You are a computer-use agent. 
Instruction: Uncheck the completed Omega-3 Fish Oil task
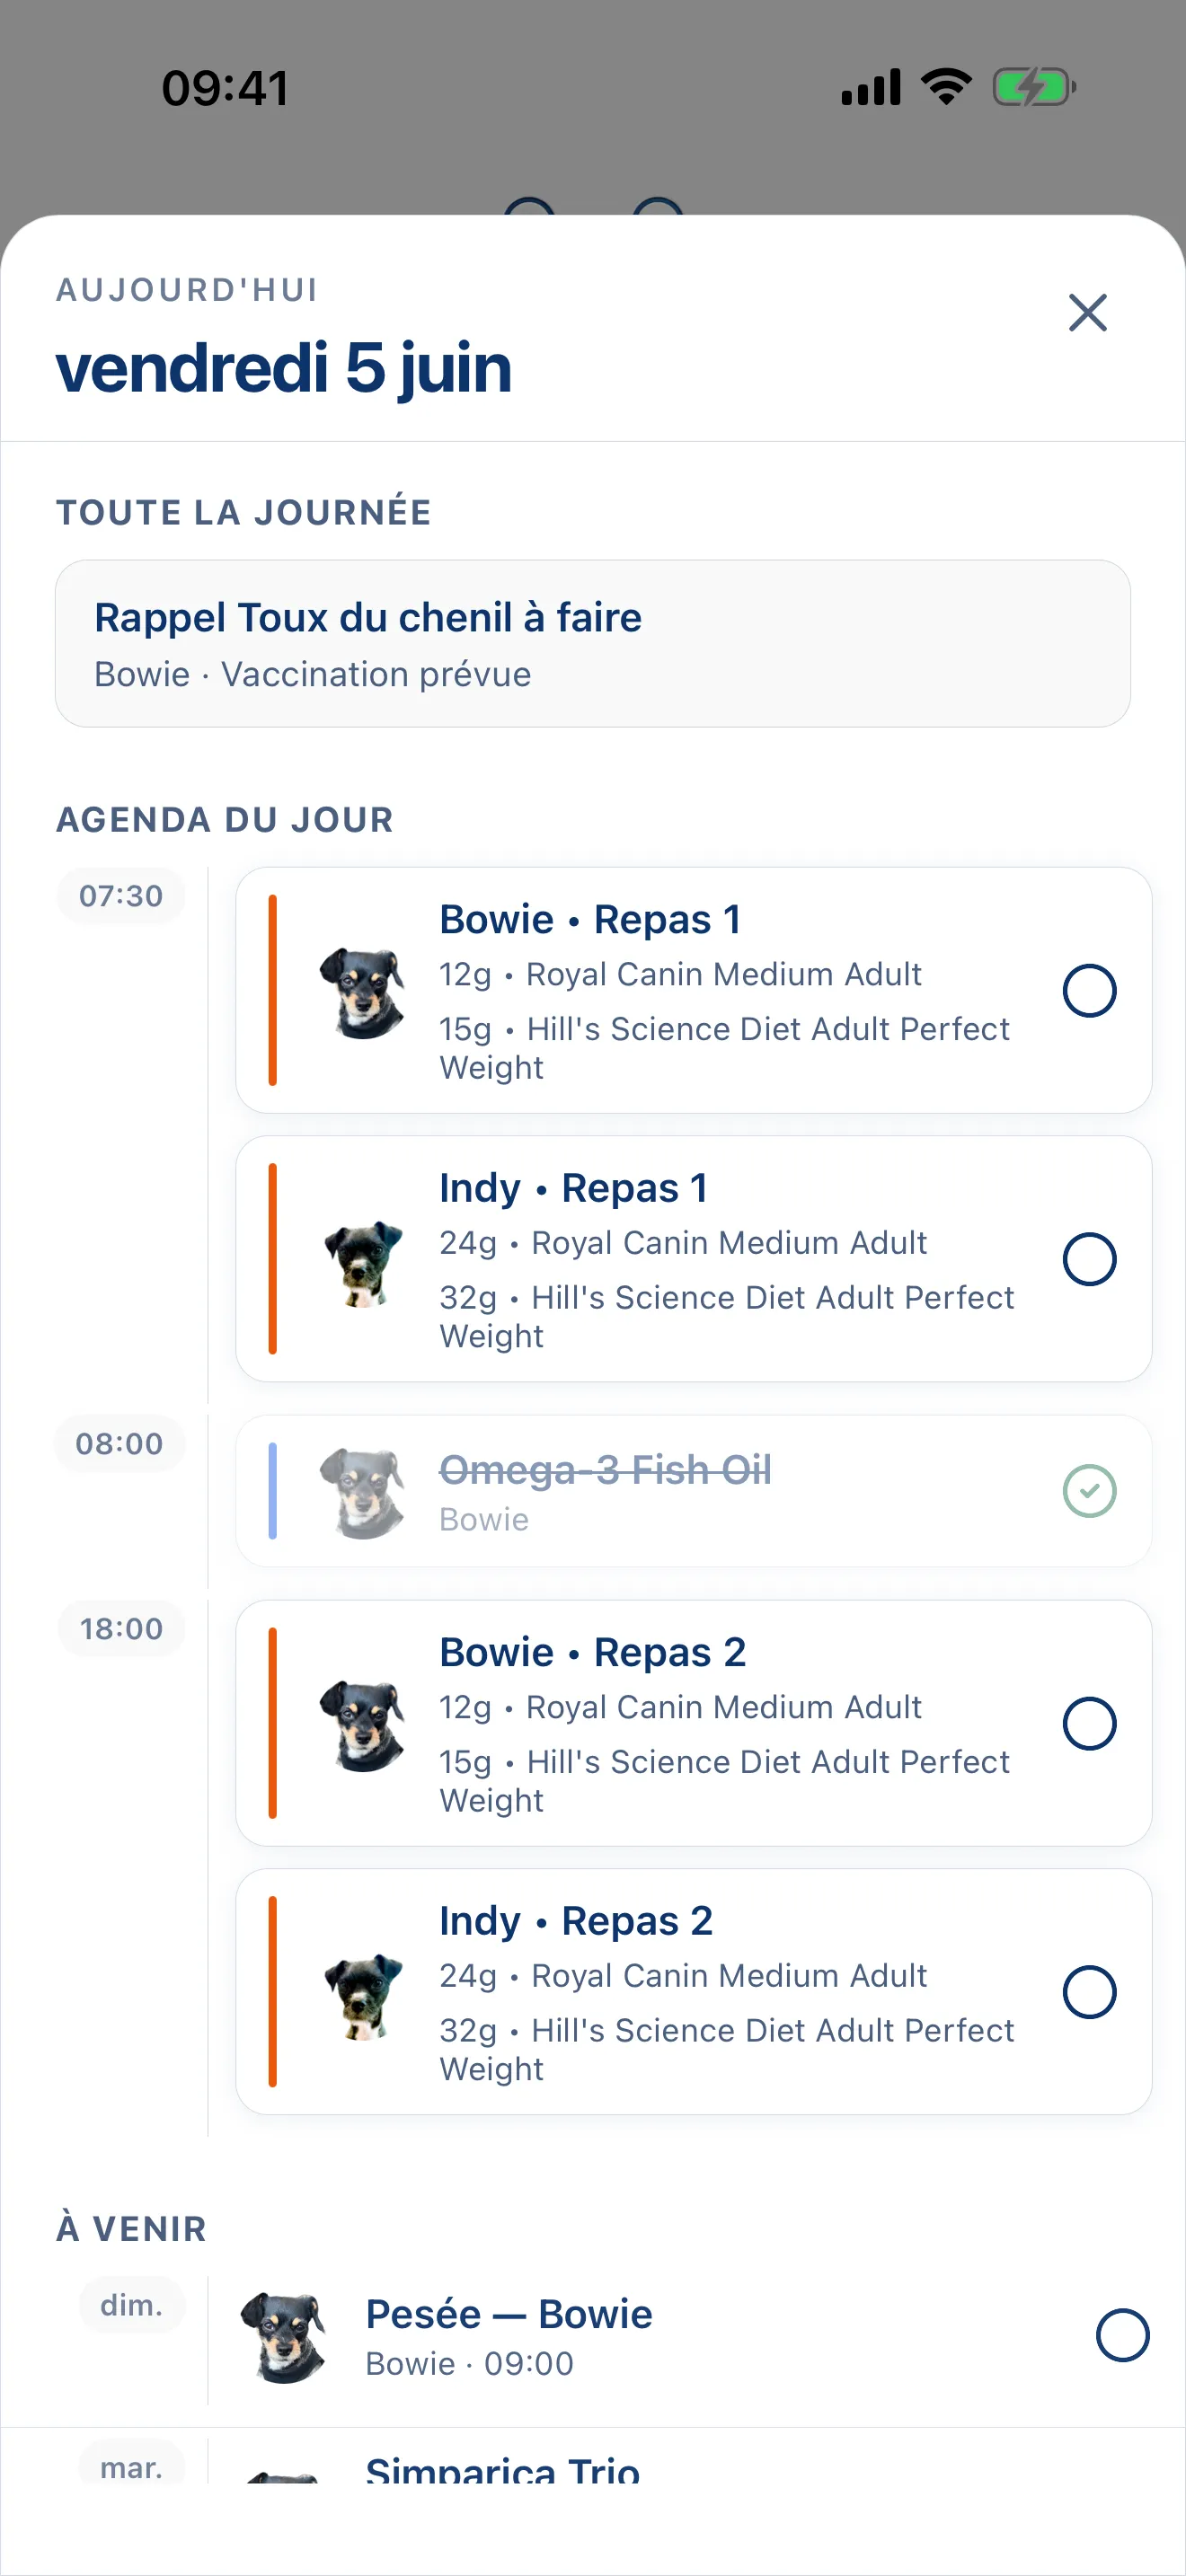pos(1089,1490)
